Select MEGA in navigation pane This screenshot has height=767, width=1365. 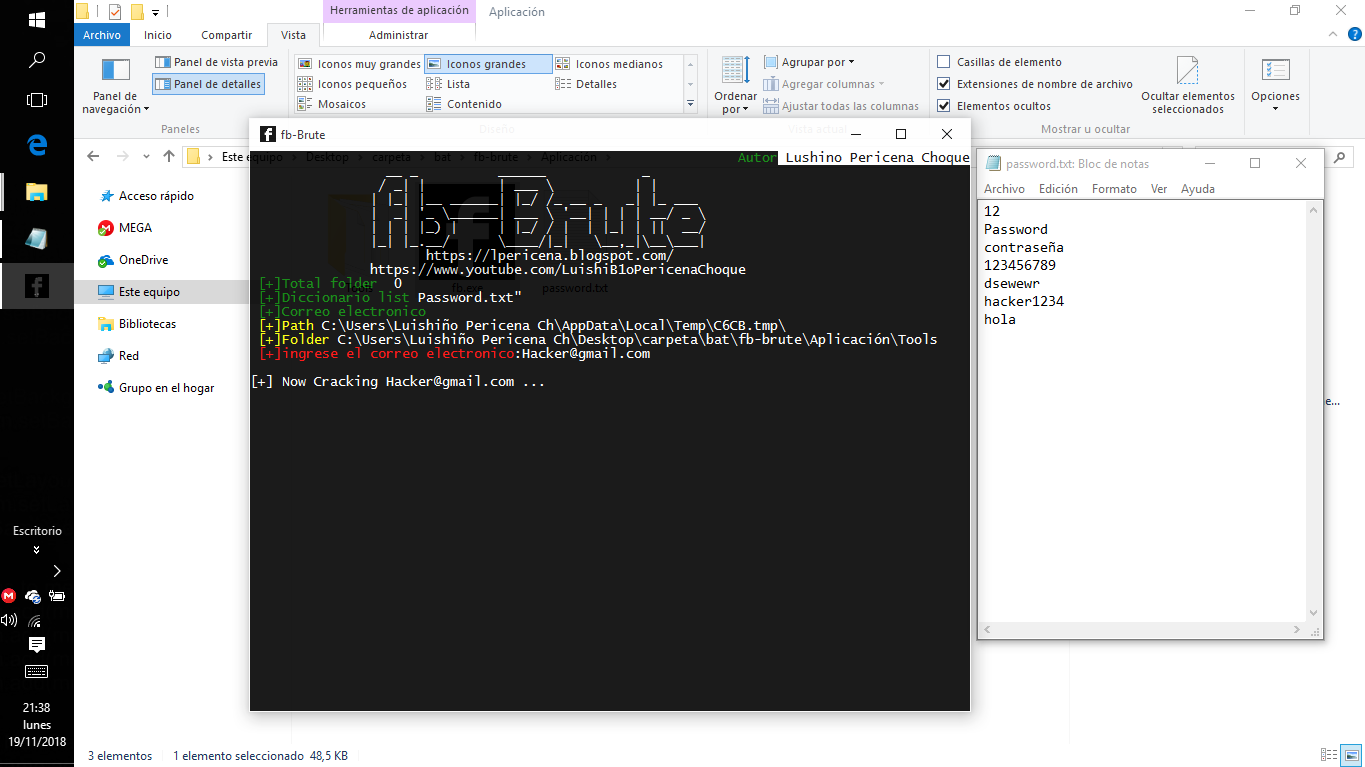(135, 228)
